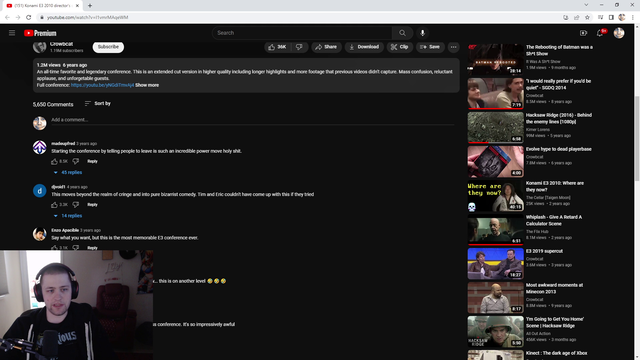This screenshot has width=640, height=360.
Task: Expand the 45 replies thread
Action: click(x=68, y=172)
